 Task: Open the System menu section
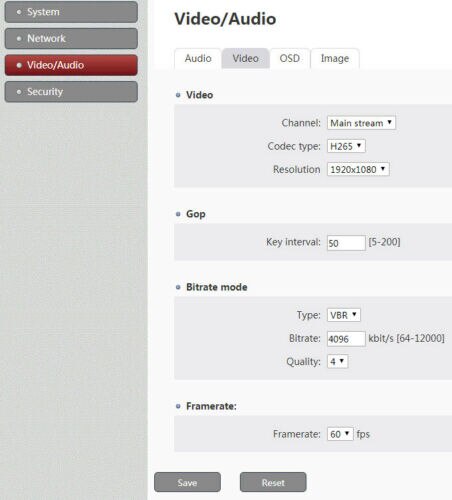click(x=71, y=12)
